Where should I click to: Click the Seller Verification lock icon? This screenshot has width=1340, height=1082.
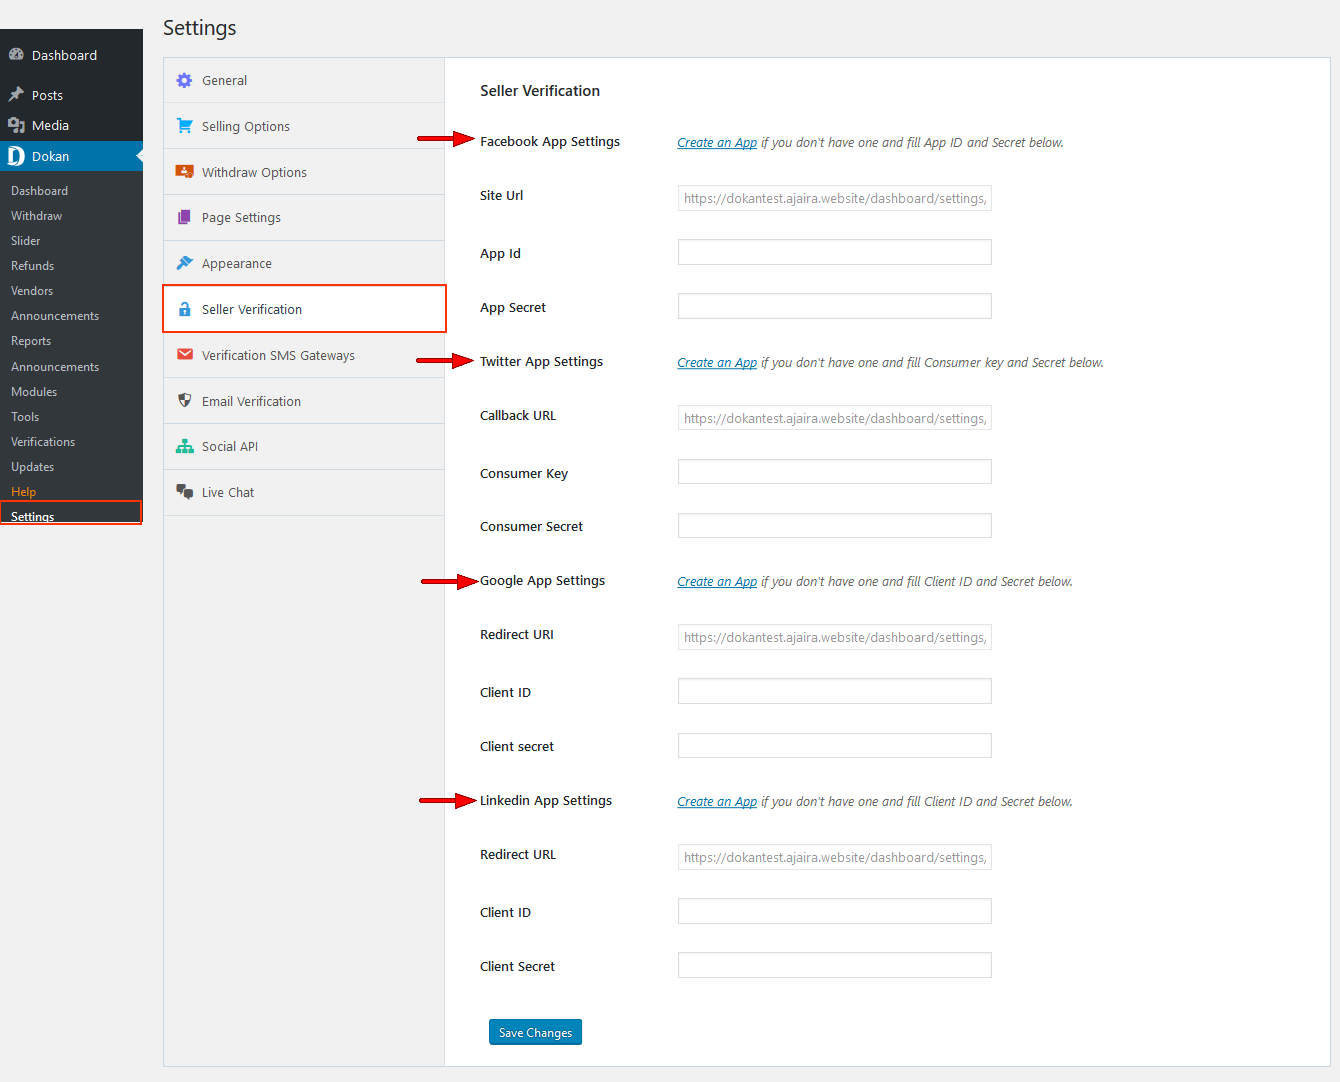(x=184, y=309)
